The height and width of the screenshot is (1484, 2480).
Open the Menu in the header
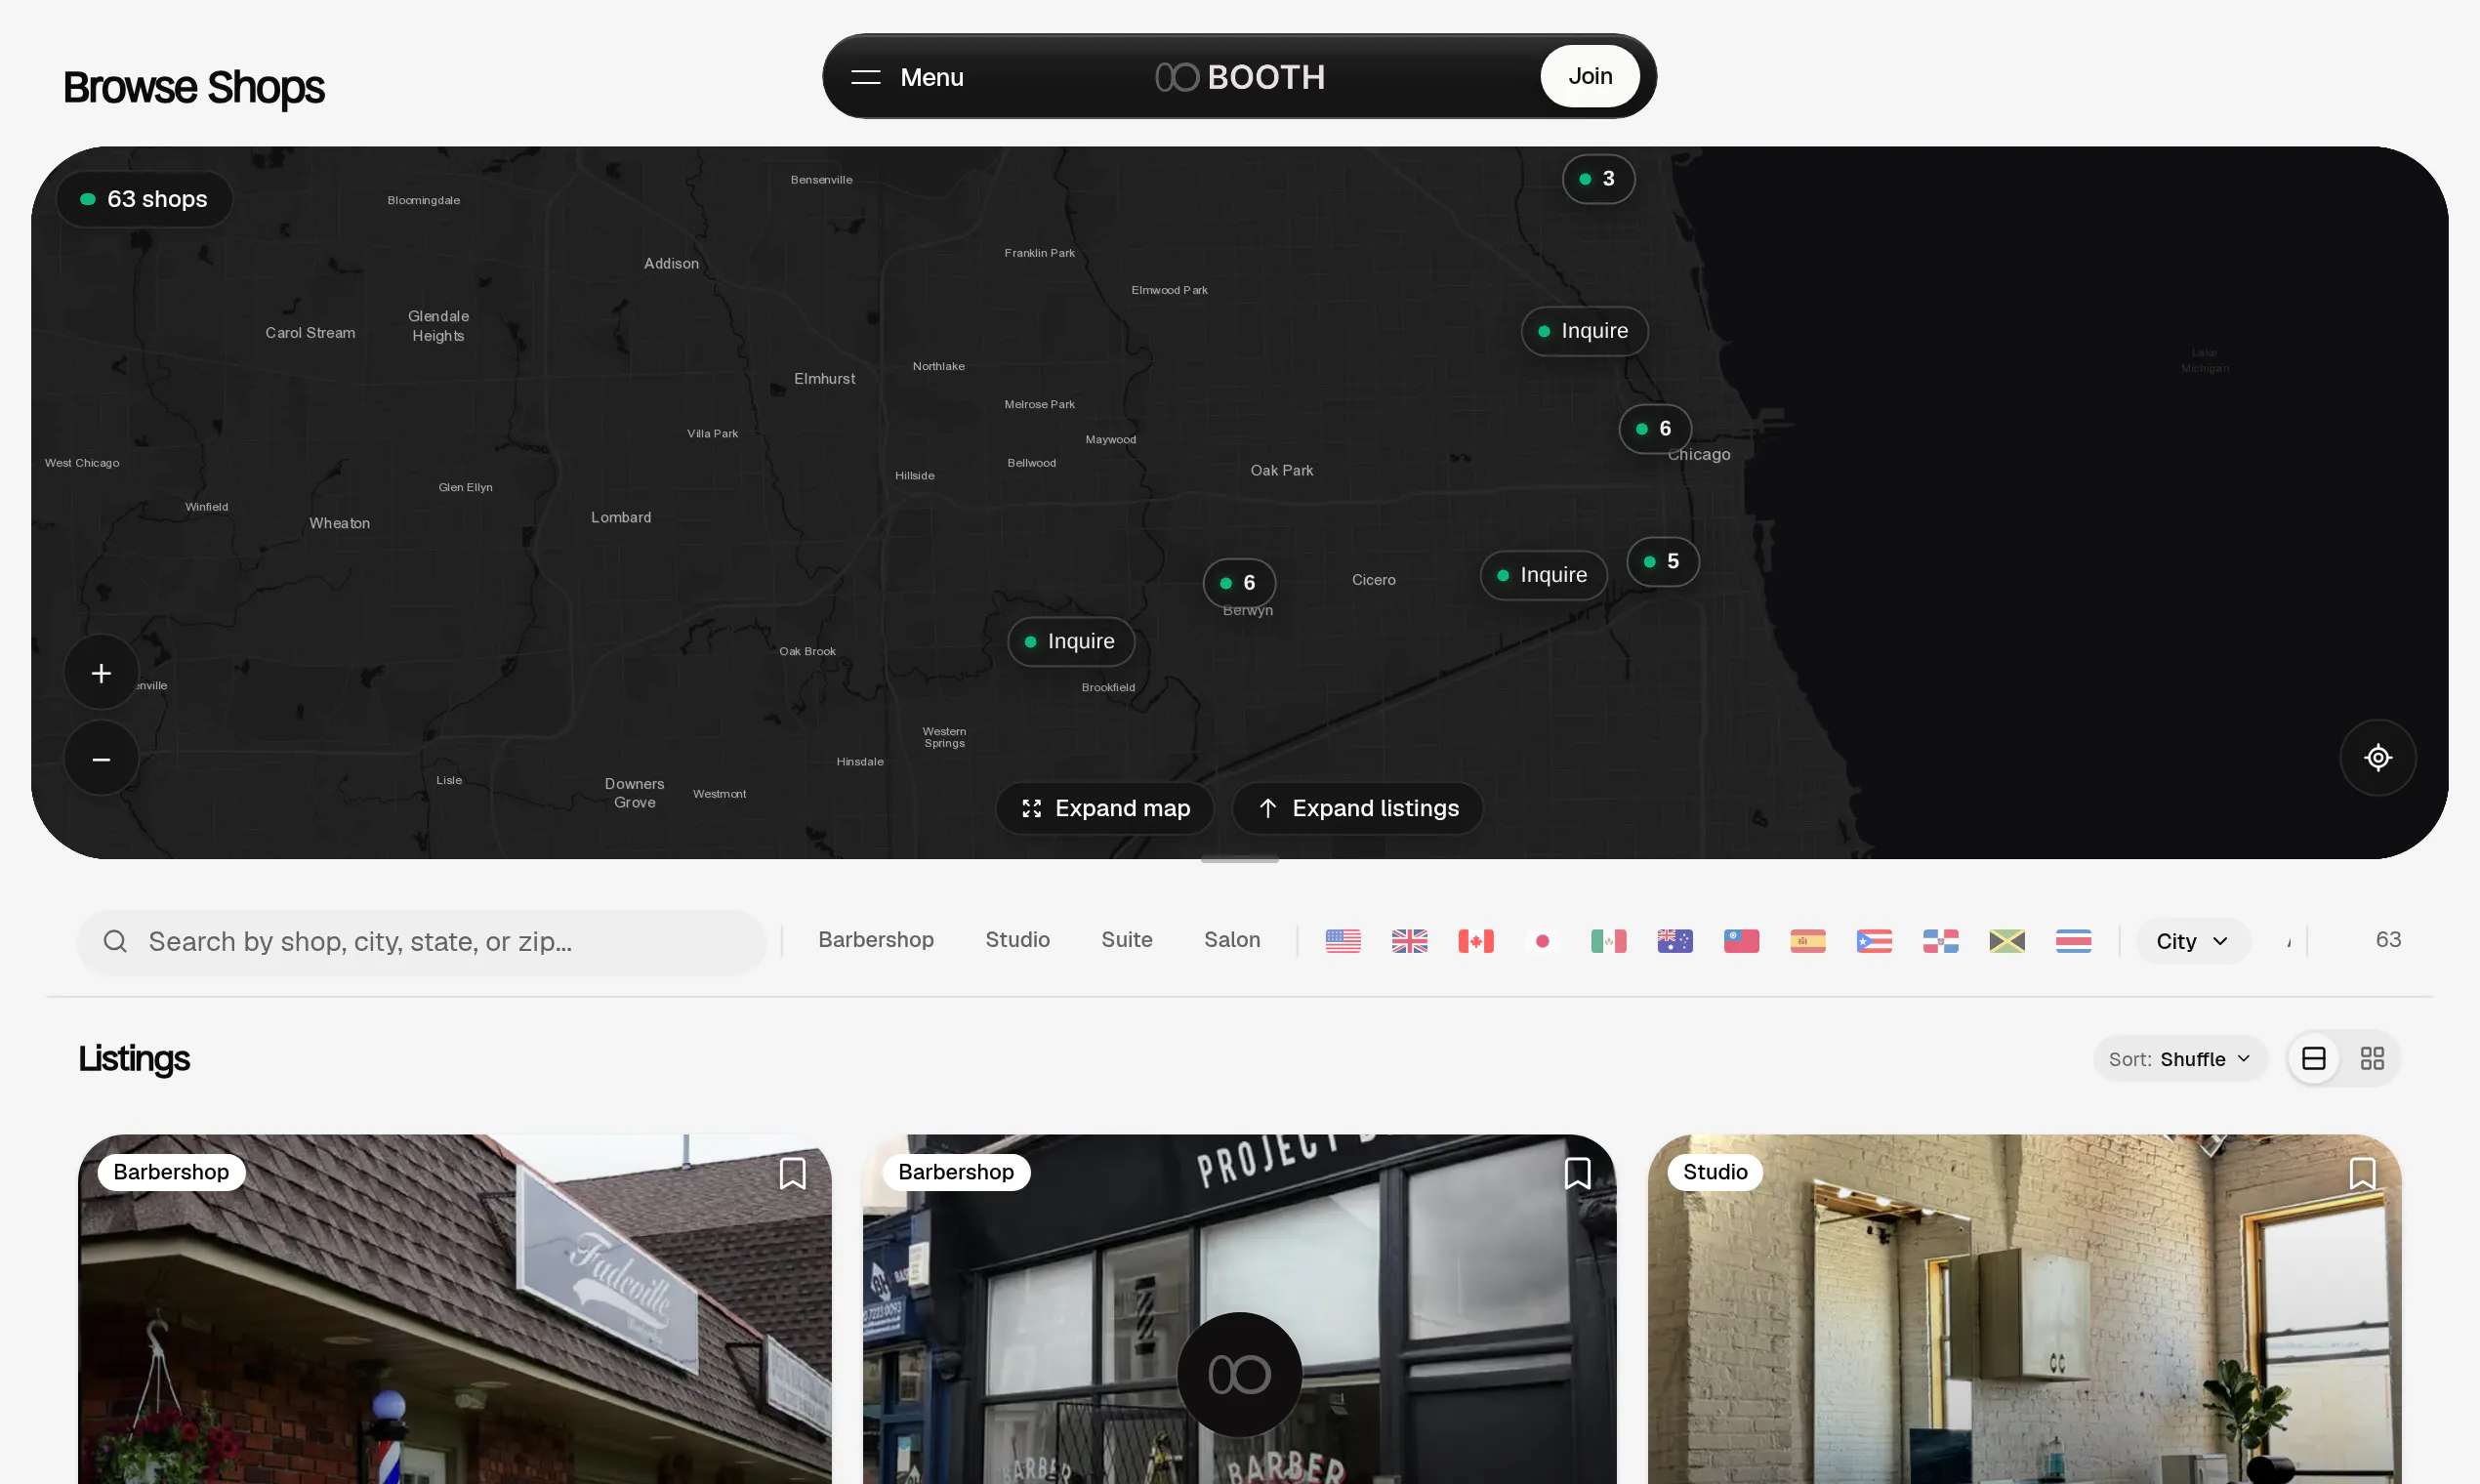908,77
